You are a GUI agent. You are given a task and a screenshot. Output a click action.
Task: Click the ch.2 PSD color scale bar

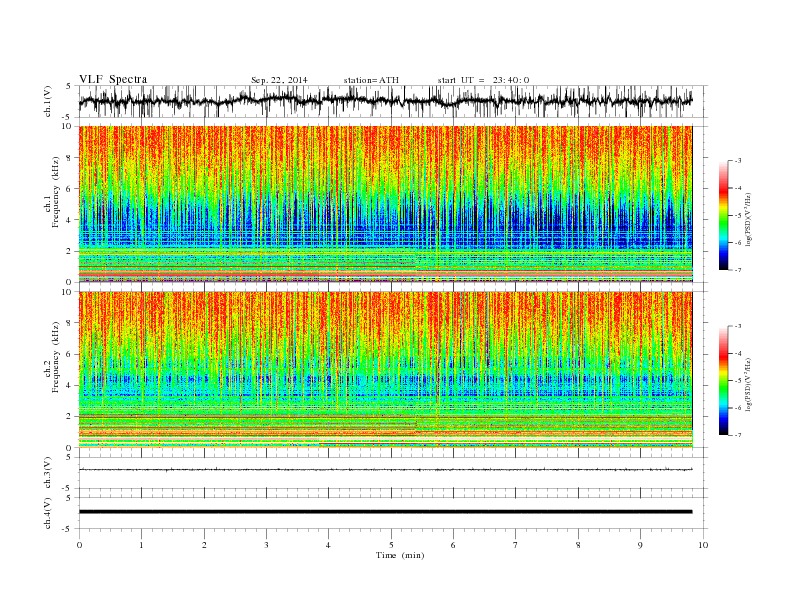723,381
